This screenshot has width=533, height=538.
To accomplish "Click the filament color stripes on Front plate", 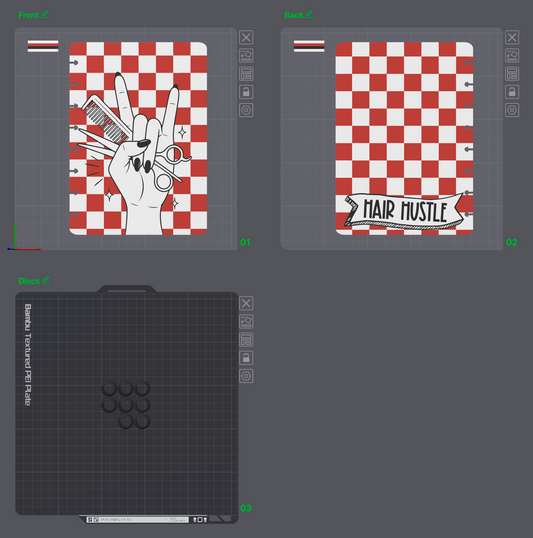I will [x=43, y=46].
